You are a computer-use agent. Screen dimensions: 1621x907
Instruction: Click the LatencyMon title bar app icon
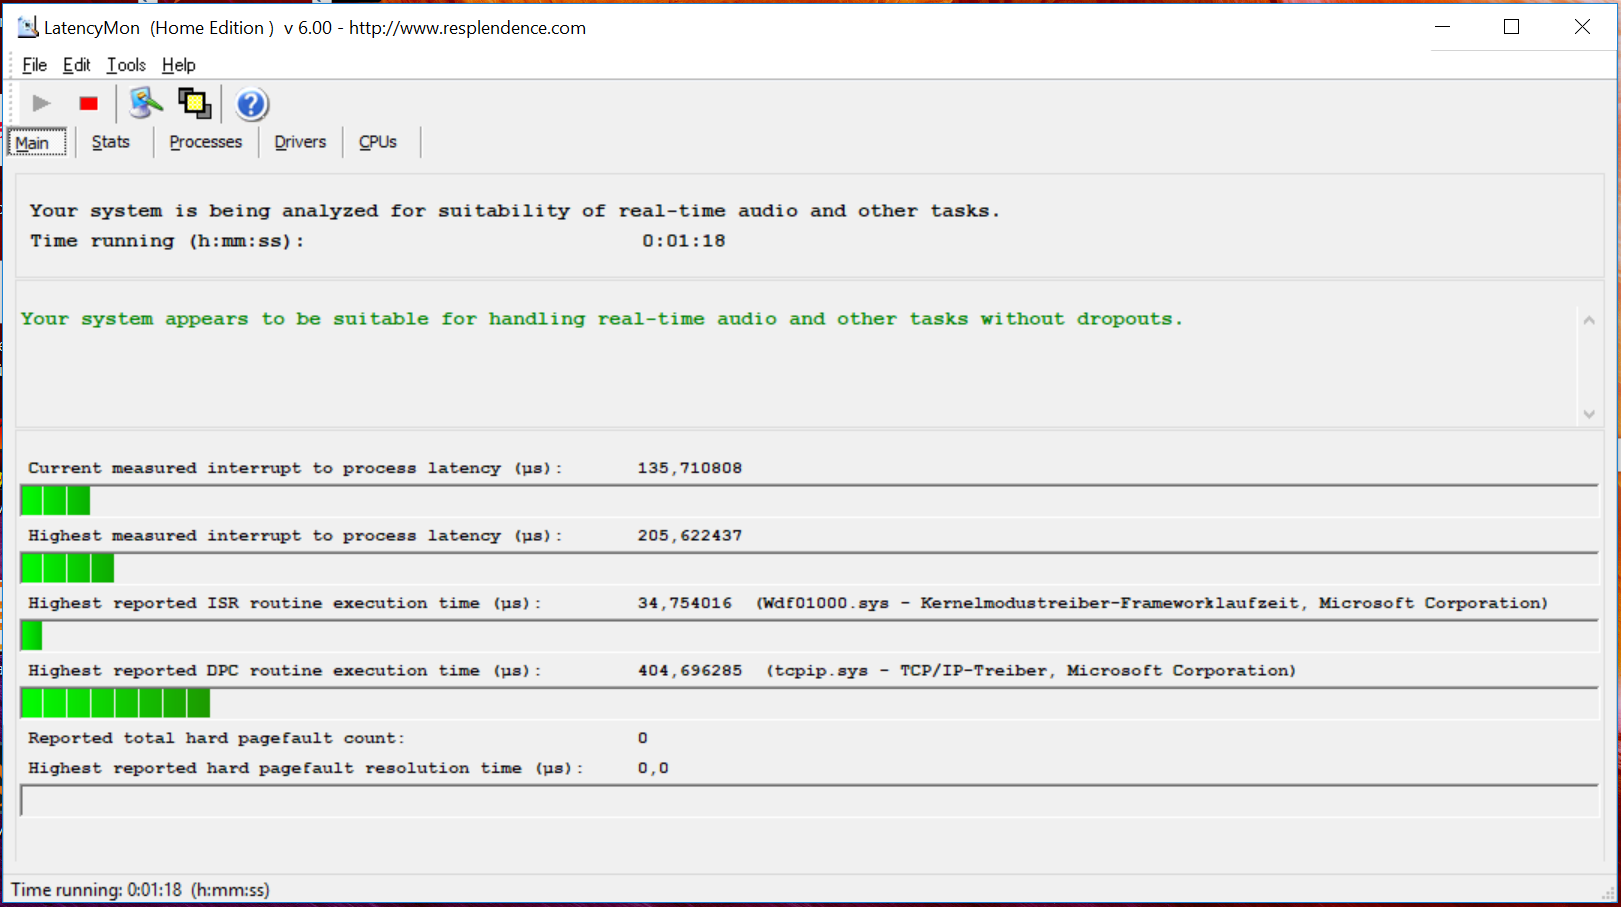pos(27,27)
